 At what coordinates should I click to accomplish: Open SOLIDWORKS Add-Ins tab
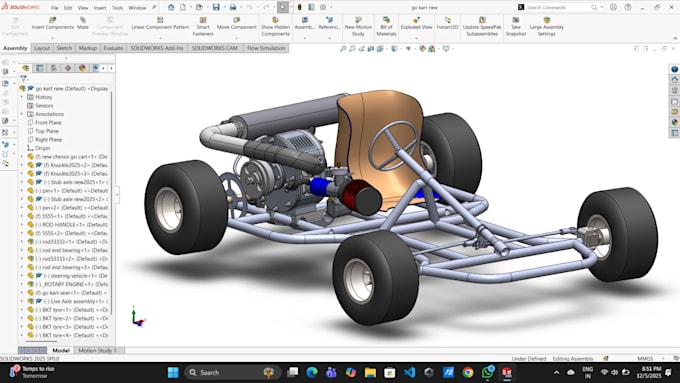157,48
